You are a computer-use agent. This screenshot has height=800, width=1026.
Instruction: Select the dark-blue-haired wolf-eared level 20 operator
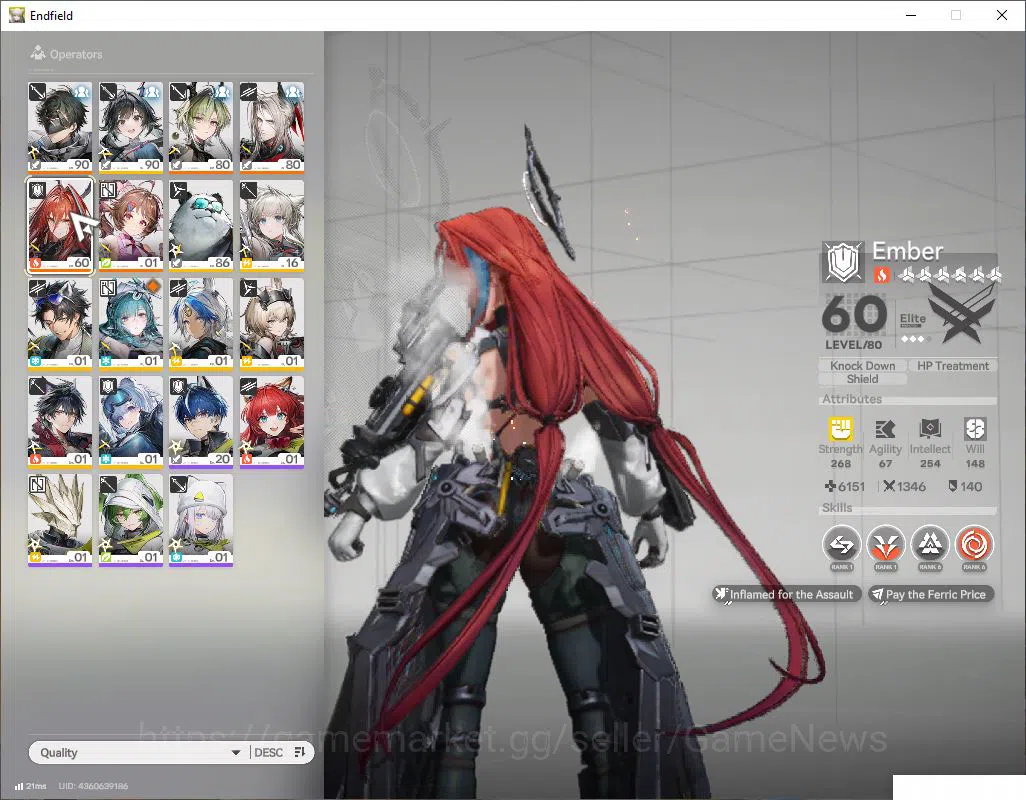coord(201,422)
